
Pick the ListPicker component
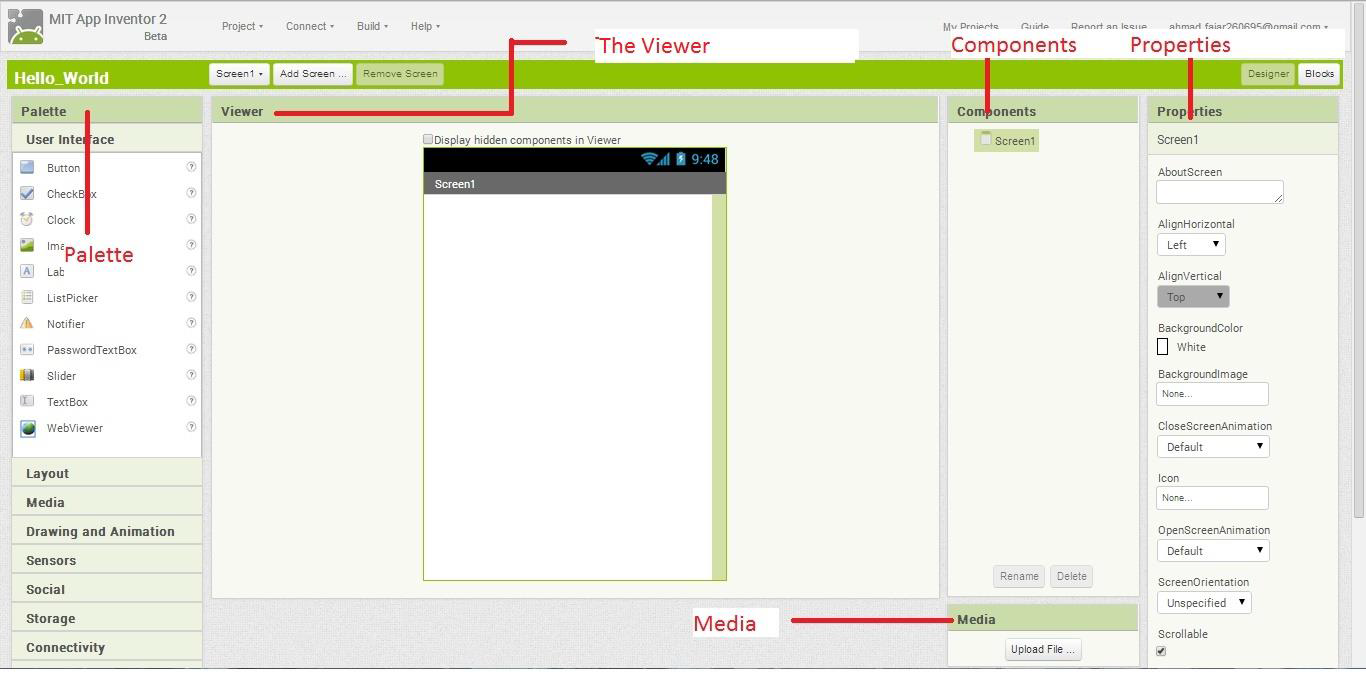pyautogui.click(x=72, y=297)
